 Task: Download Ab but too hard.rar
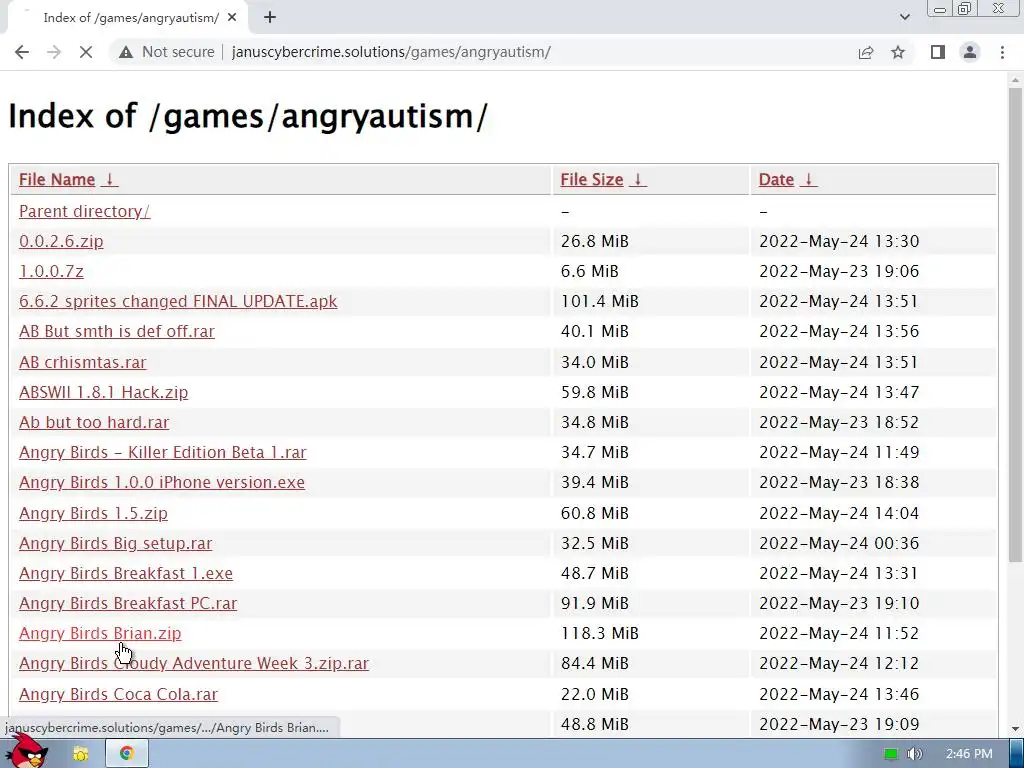(93, 422)
